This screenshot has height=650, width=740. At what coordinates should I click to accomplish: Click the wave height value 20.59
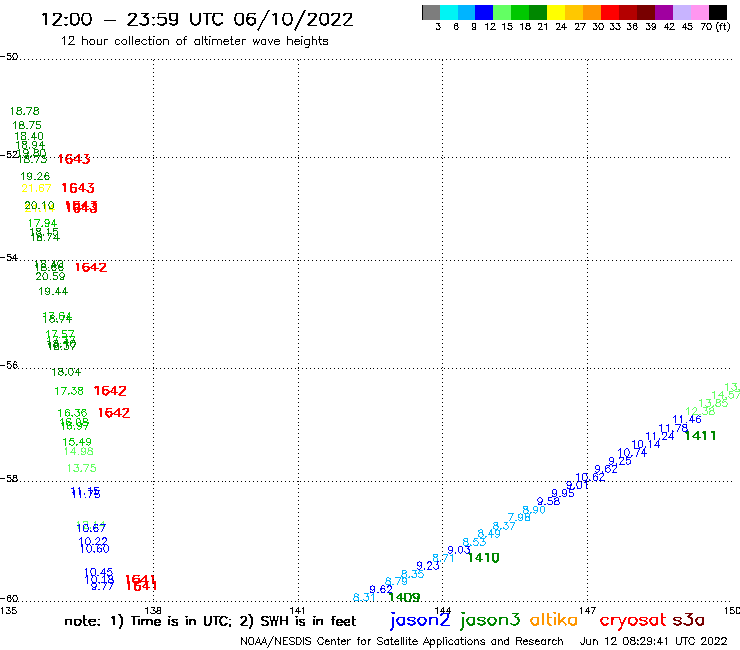pos(50,277)
